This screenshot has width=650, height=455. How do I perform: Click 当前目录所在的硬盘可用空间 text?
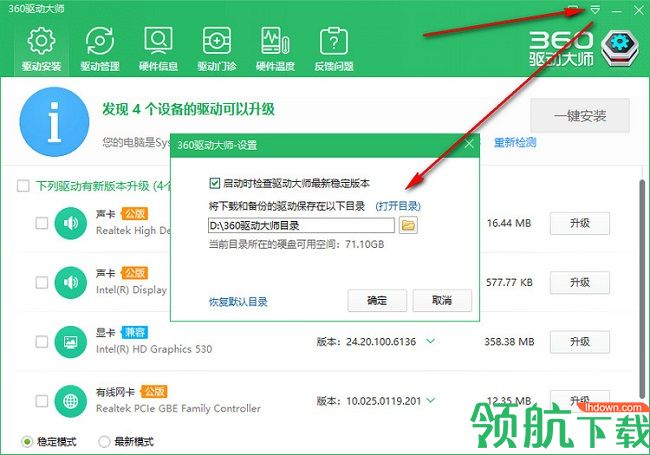296,244
